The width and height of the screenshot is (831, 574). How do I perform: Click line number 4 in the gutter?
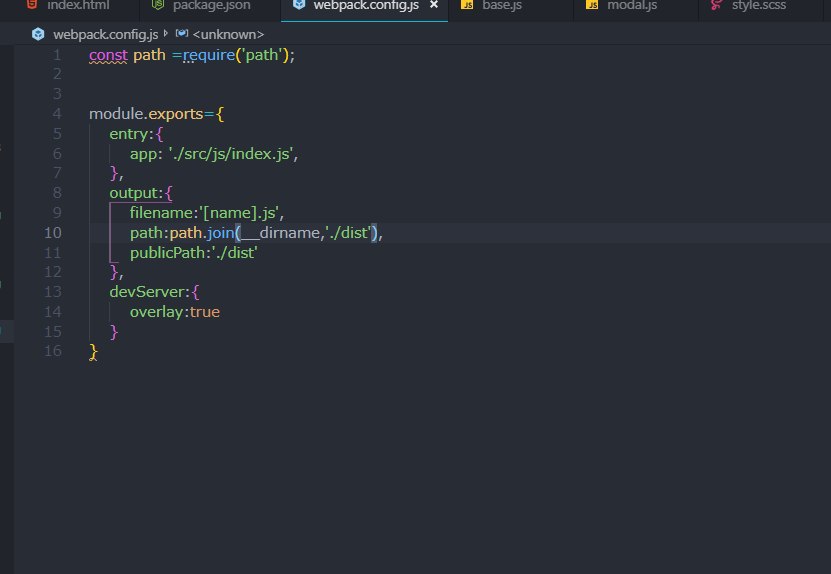click(57, 114)
